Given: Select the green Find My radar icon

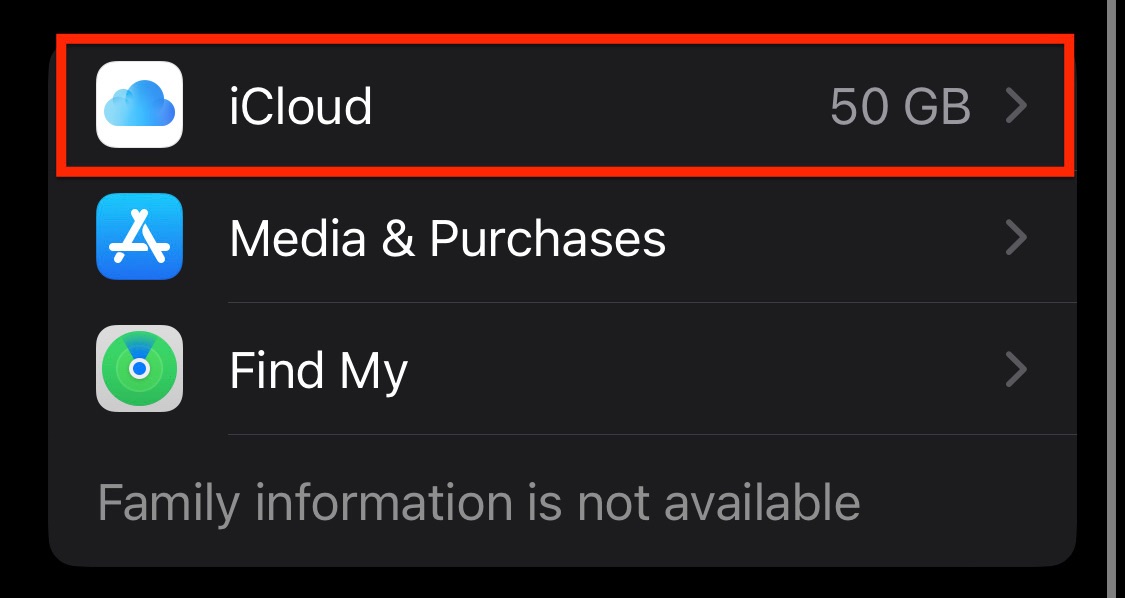Looking at the screenshot, I should (x=140, y=369).
